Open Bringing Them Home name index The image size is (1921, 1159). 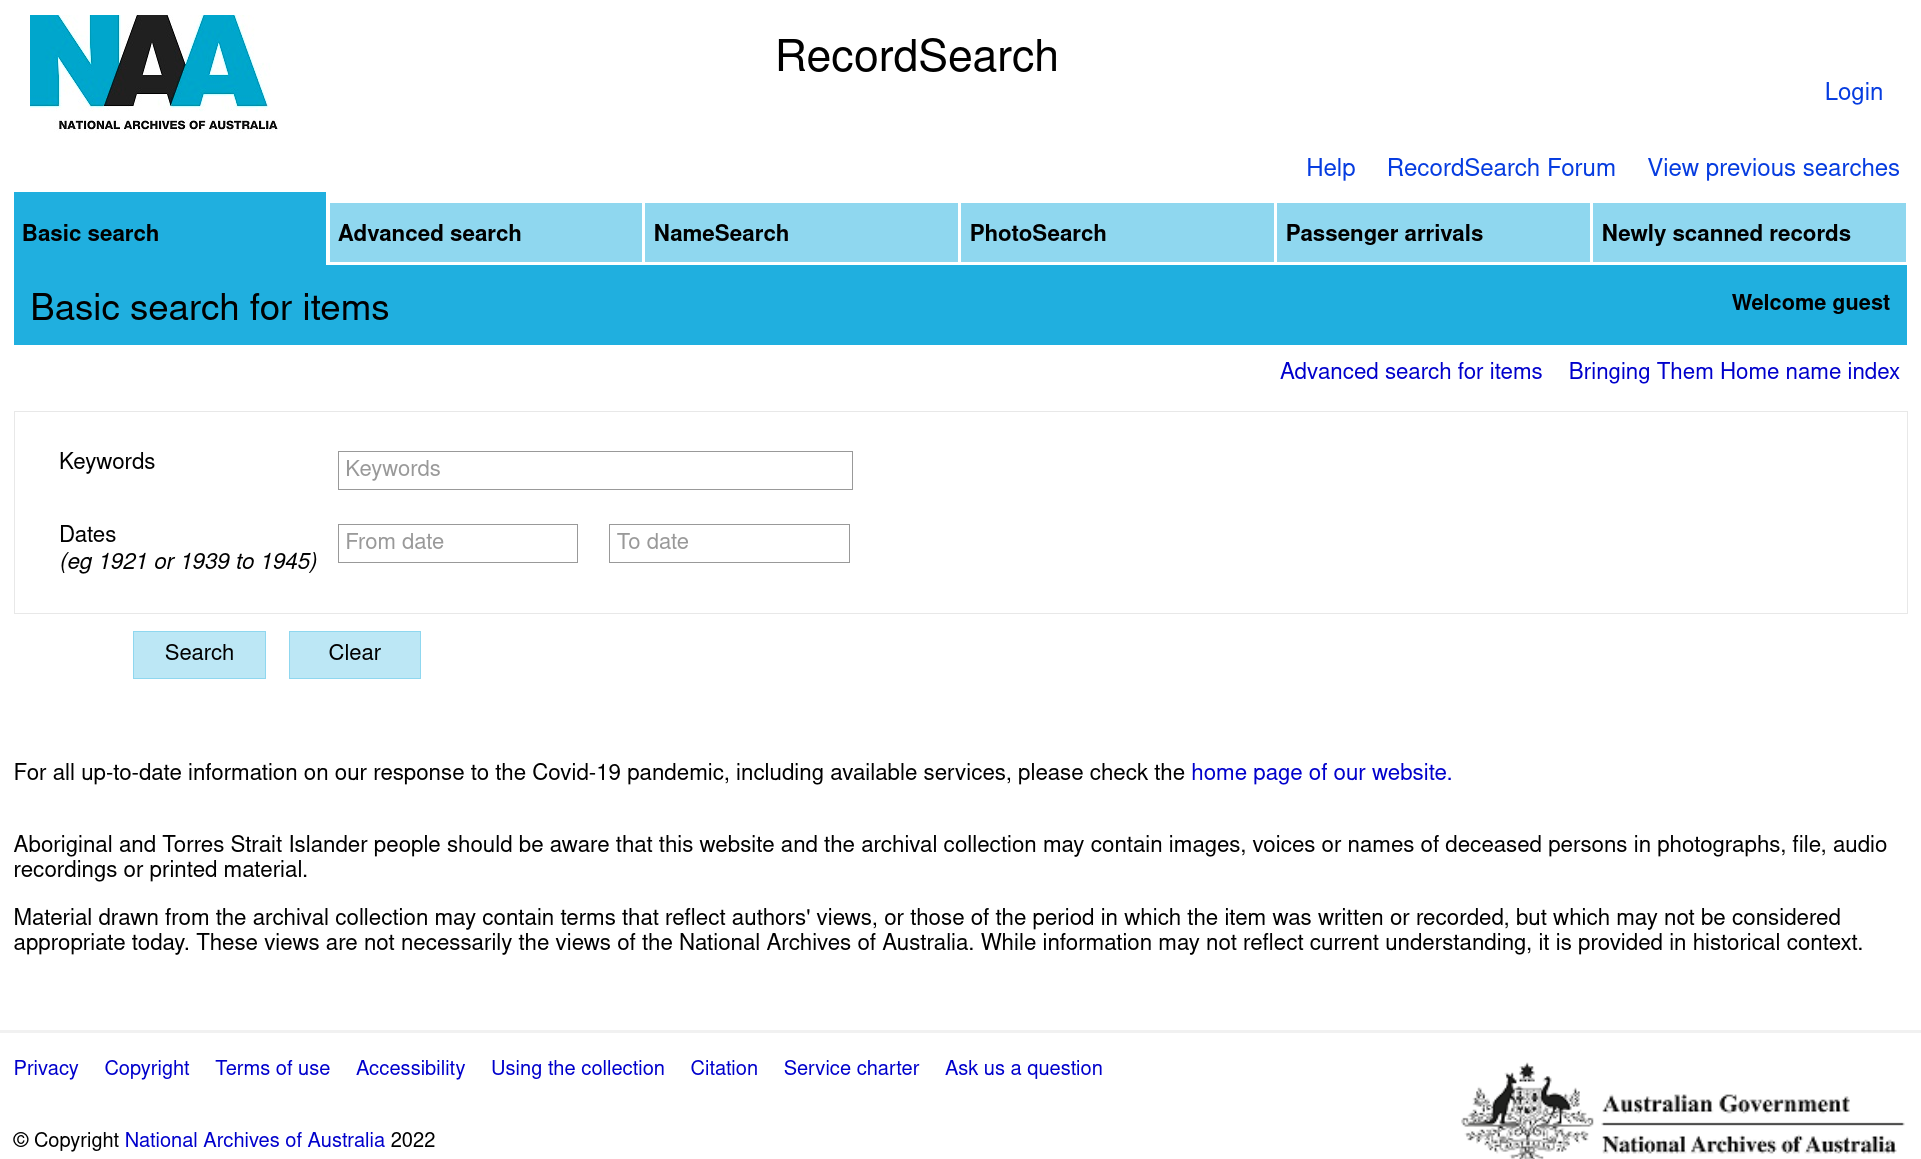(x=1733, y=372)
